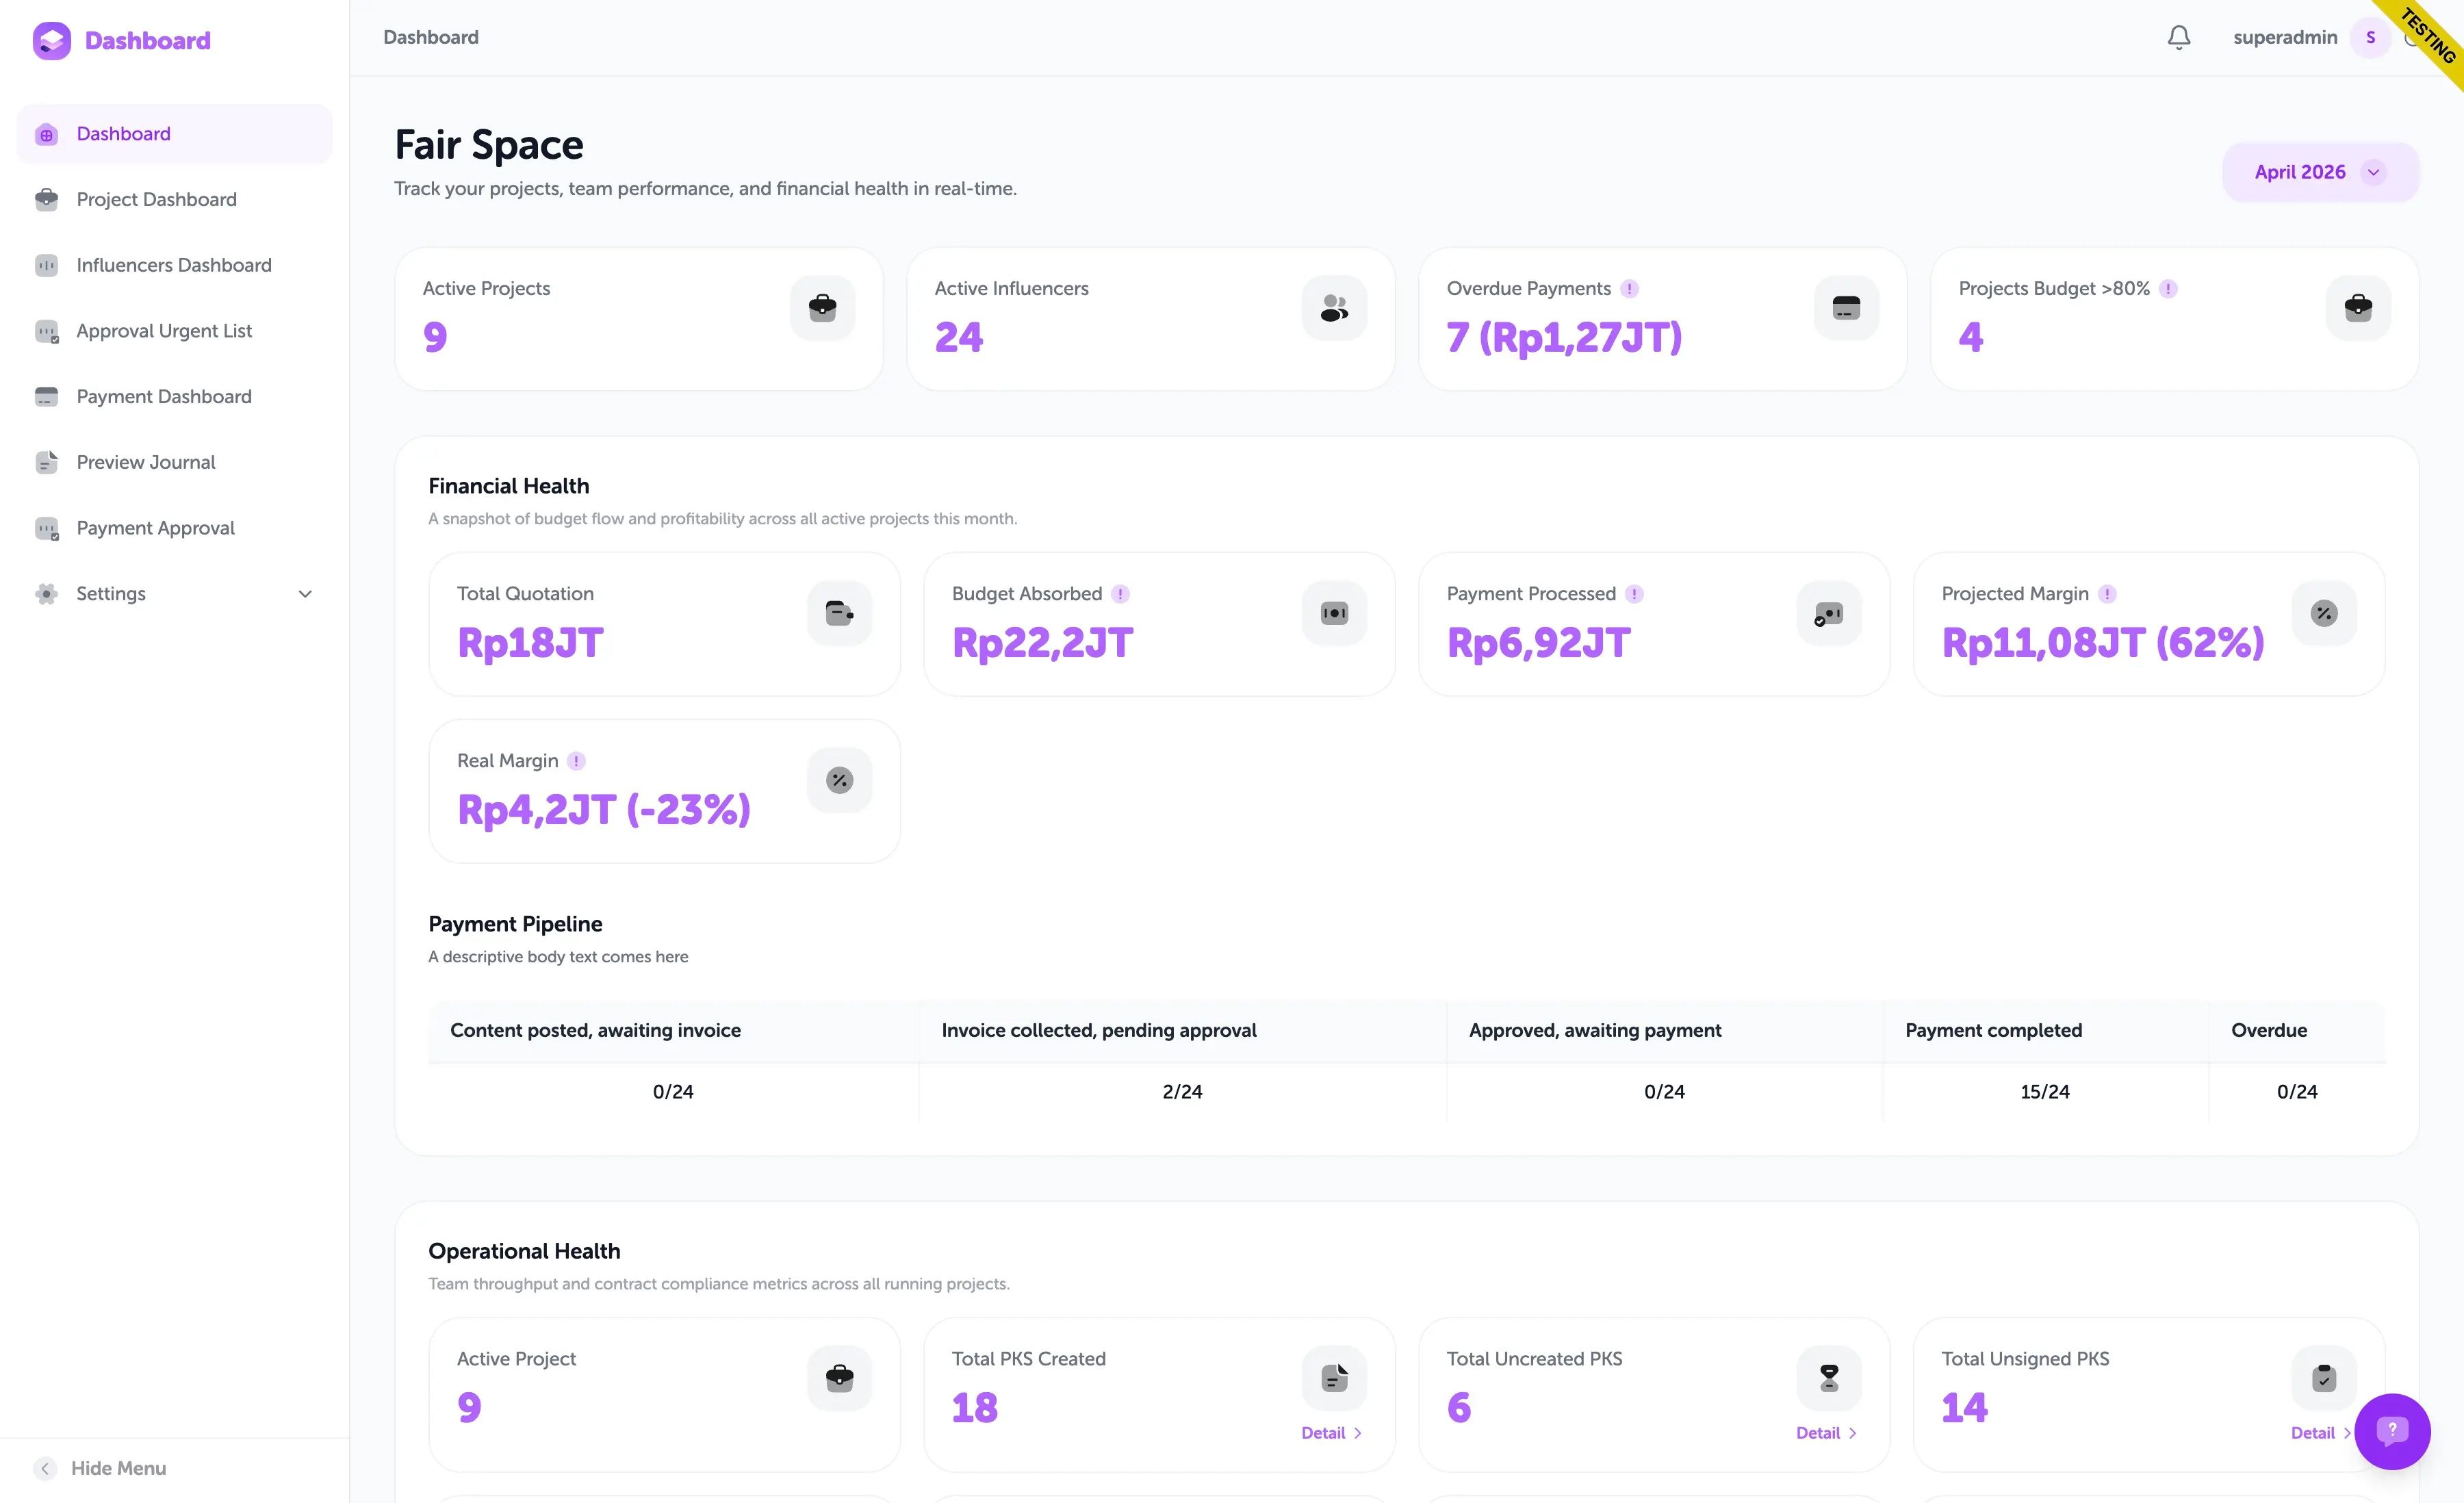Expand the Settings menu chevron
The image size is (2464, 1503).
pyautogui.click(x=305, y=594)
